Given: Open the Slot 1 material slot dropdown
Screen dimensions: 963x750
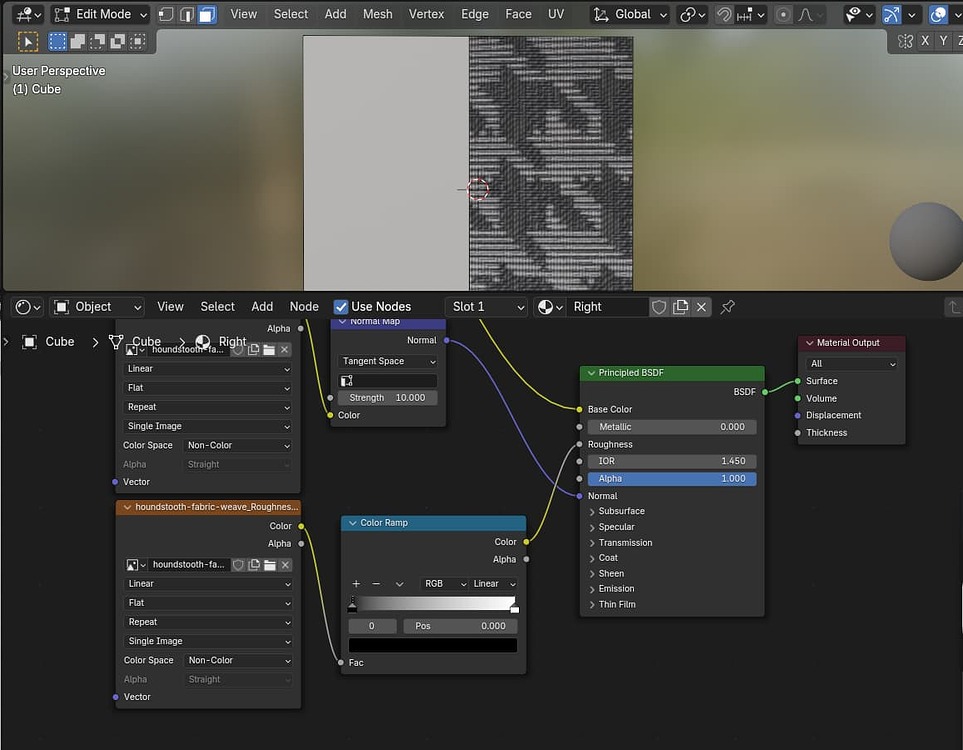Looking at the screenshot, I should pyautogui.click(x=487, y=306).
